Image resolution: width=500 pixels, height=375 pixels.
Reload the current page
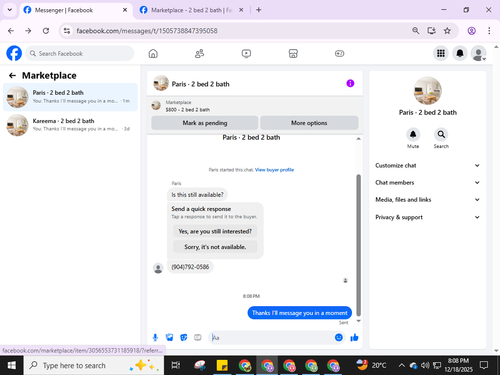(46, 31)
